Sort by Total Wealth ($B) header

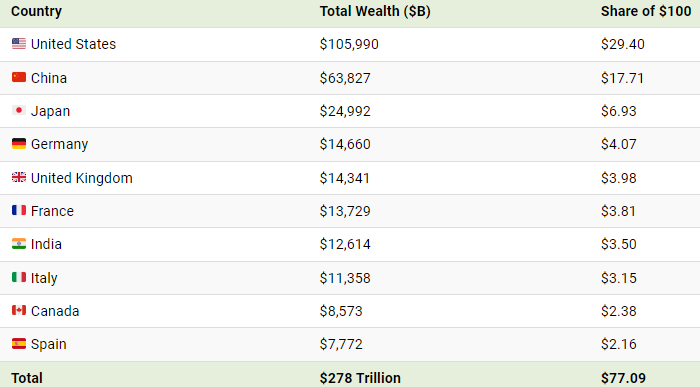[375, 11]
